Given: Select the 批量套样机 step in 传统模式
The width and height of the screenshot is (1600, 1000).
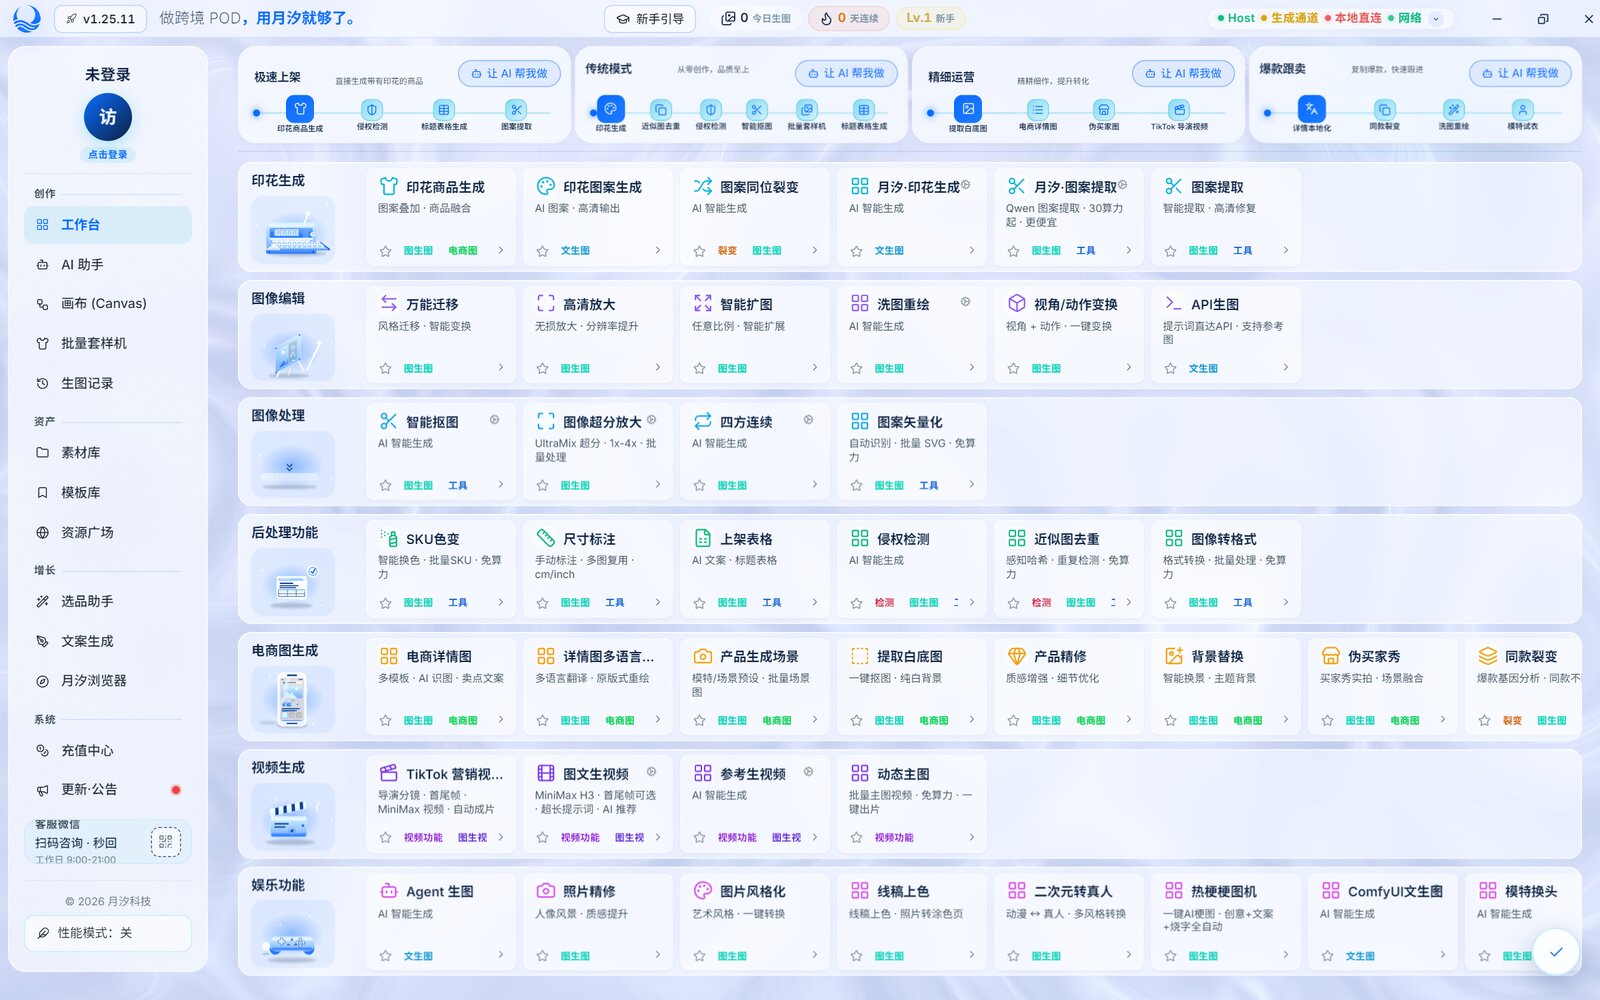Looking at the screenshot, I should click(806, 109).
